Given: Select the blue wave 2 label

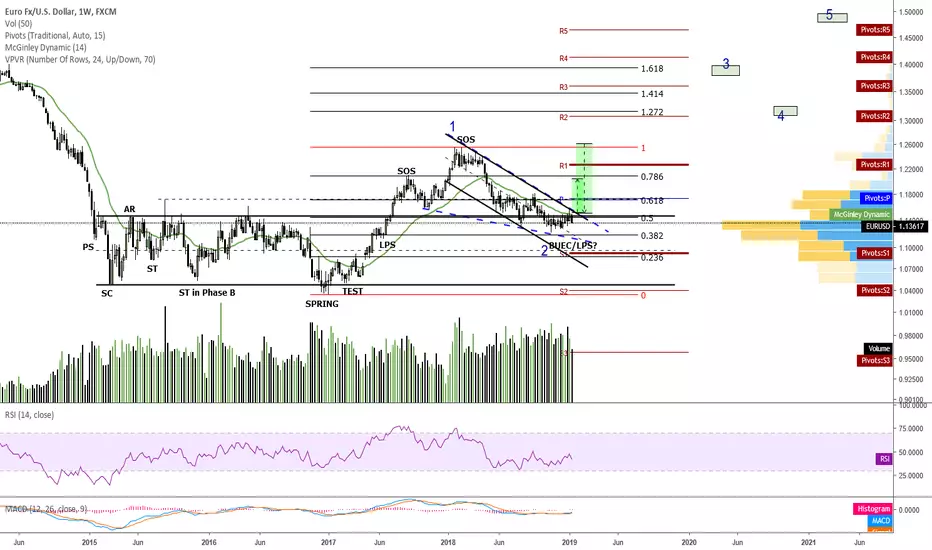Looking at the screenshot, I should (x=544, y=251).
